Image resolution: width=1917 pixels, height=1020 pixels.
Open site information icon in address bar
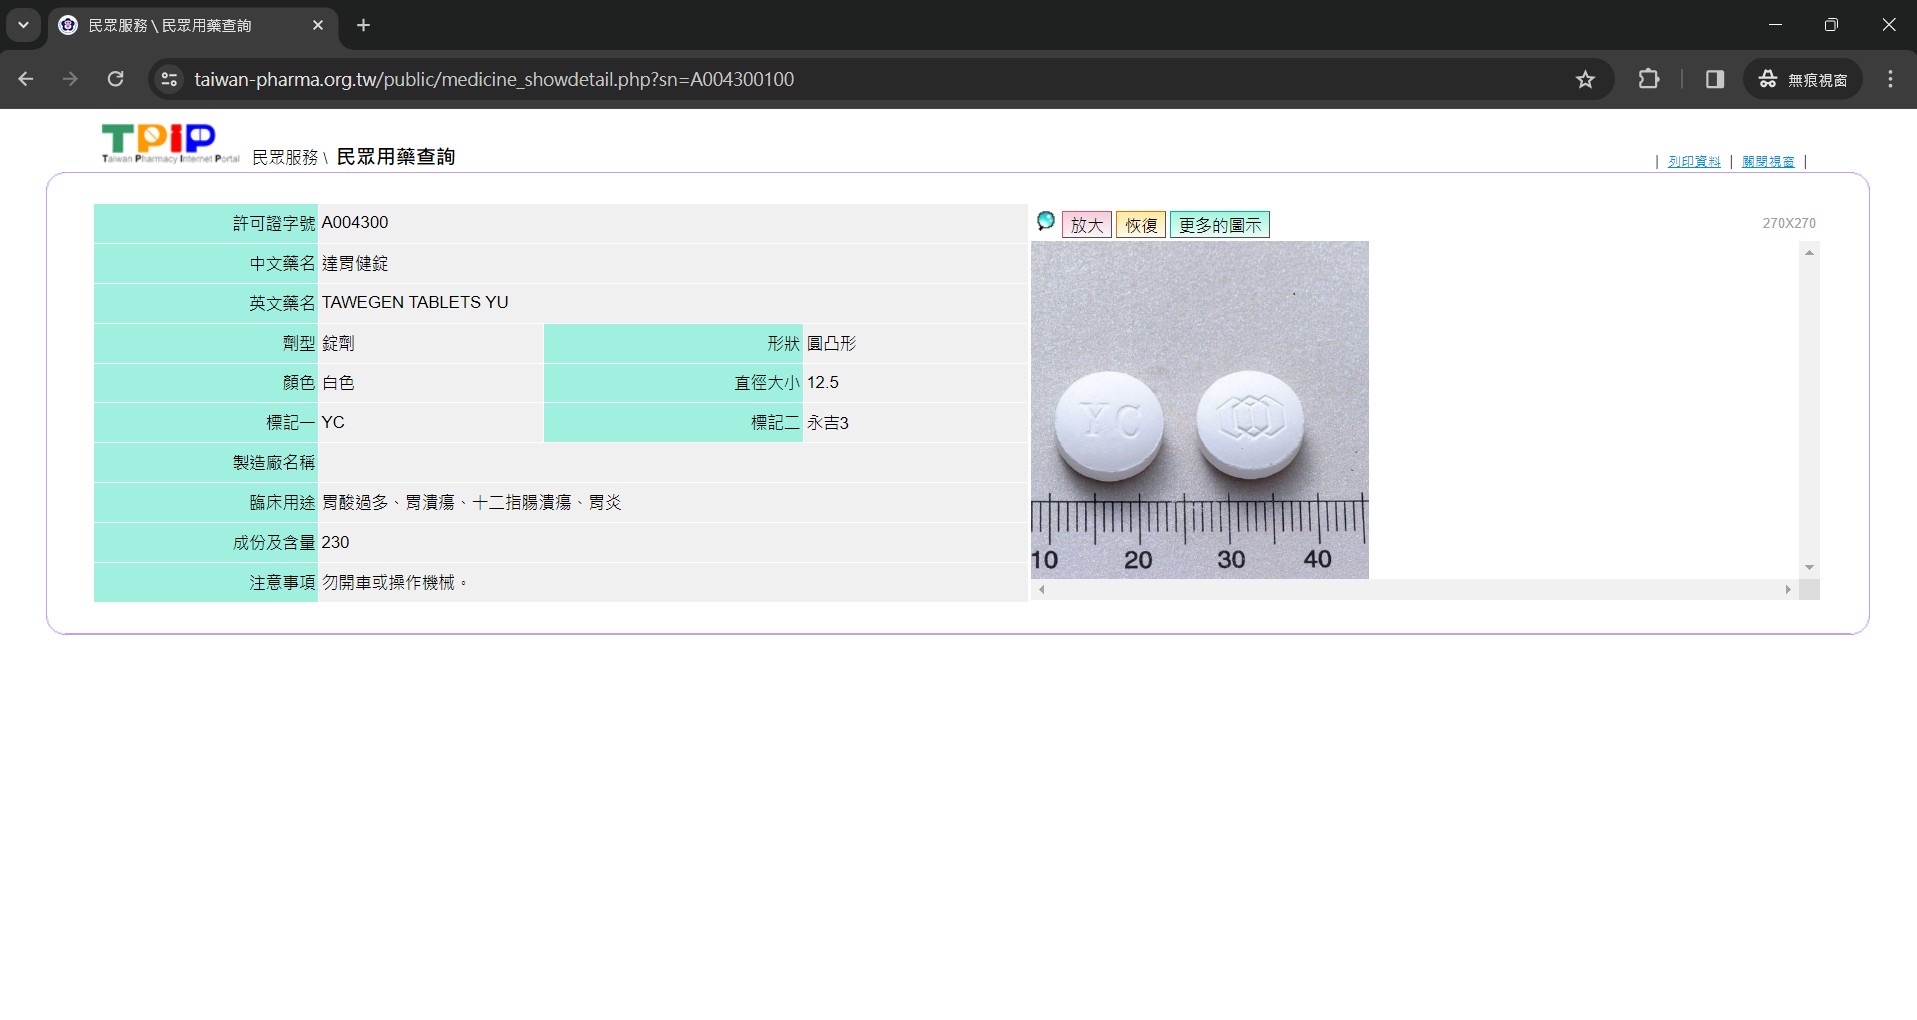point(169,79)
